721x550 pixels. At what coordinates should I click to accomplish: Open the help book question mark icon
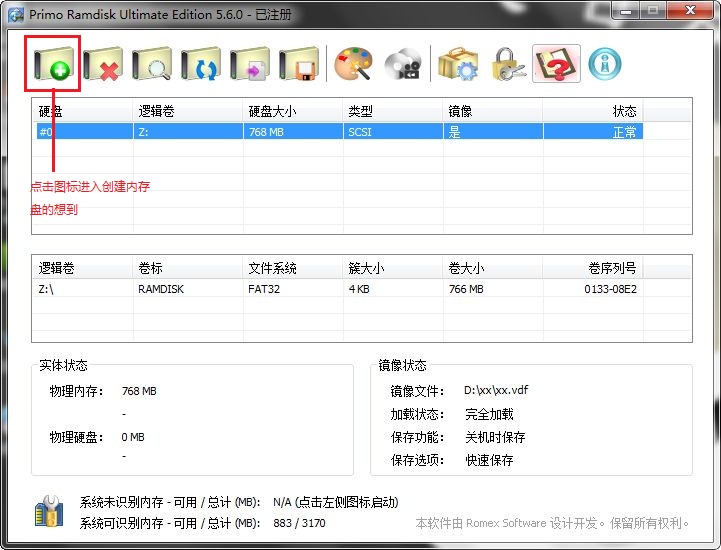[x=556, y=63]
